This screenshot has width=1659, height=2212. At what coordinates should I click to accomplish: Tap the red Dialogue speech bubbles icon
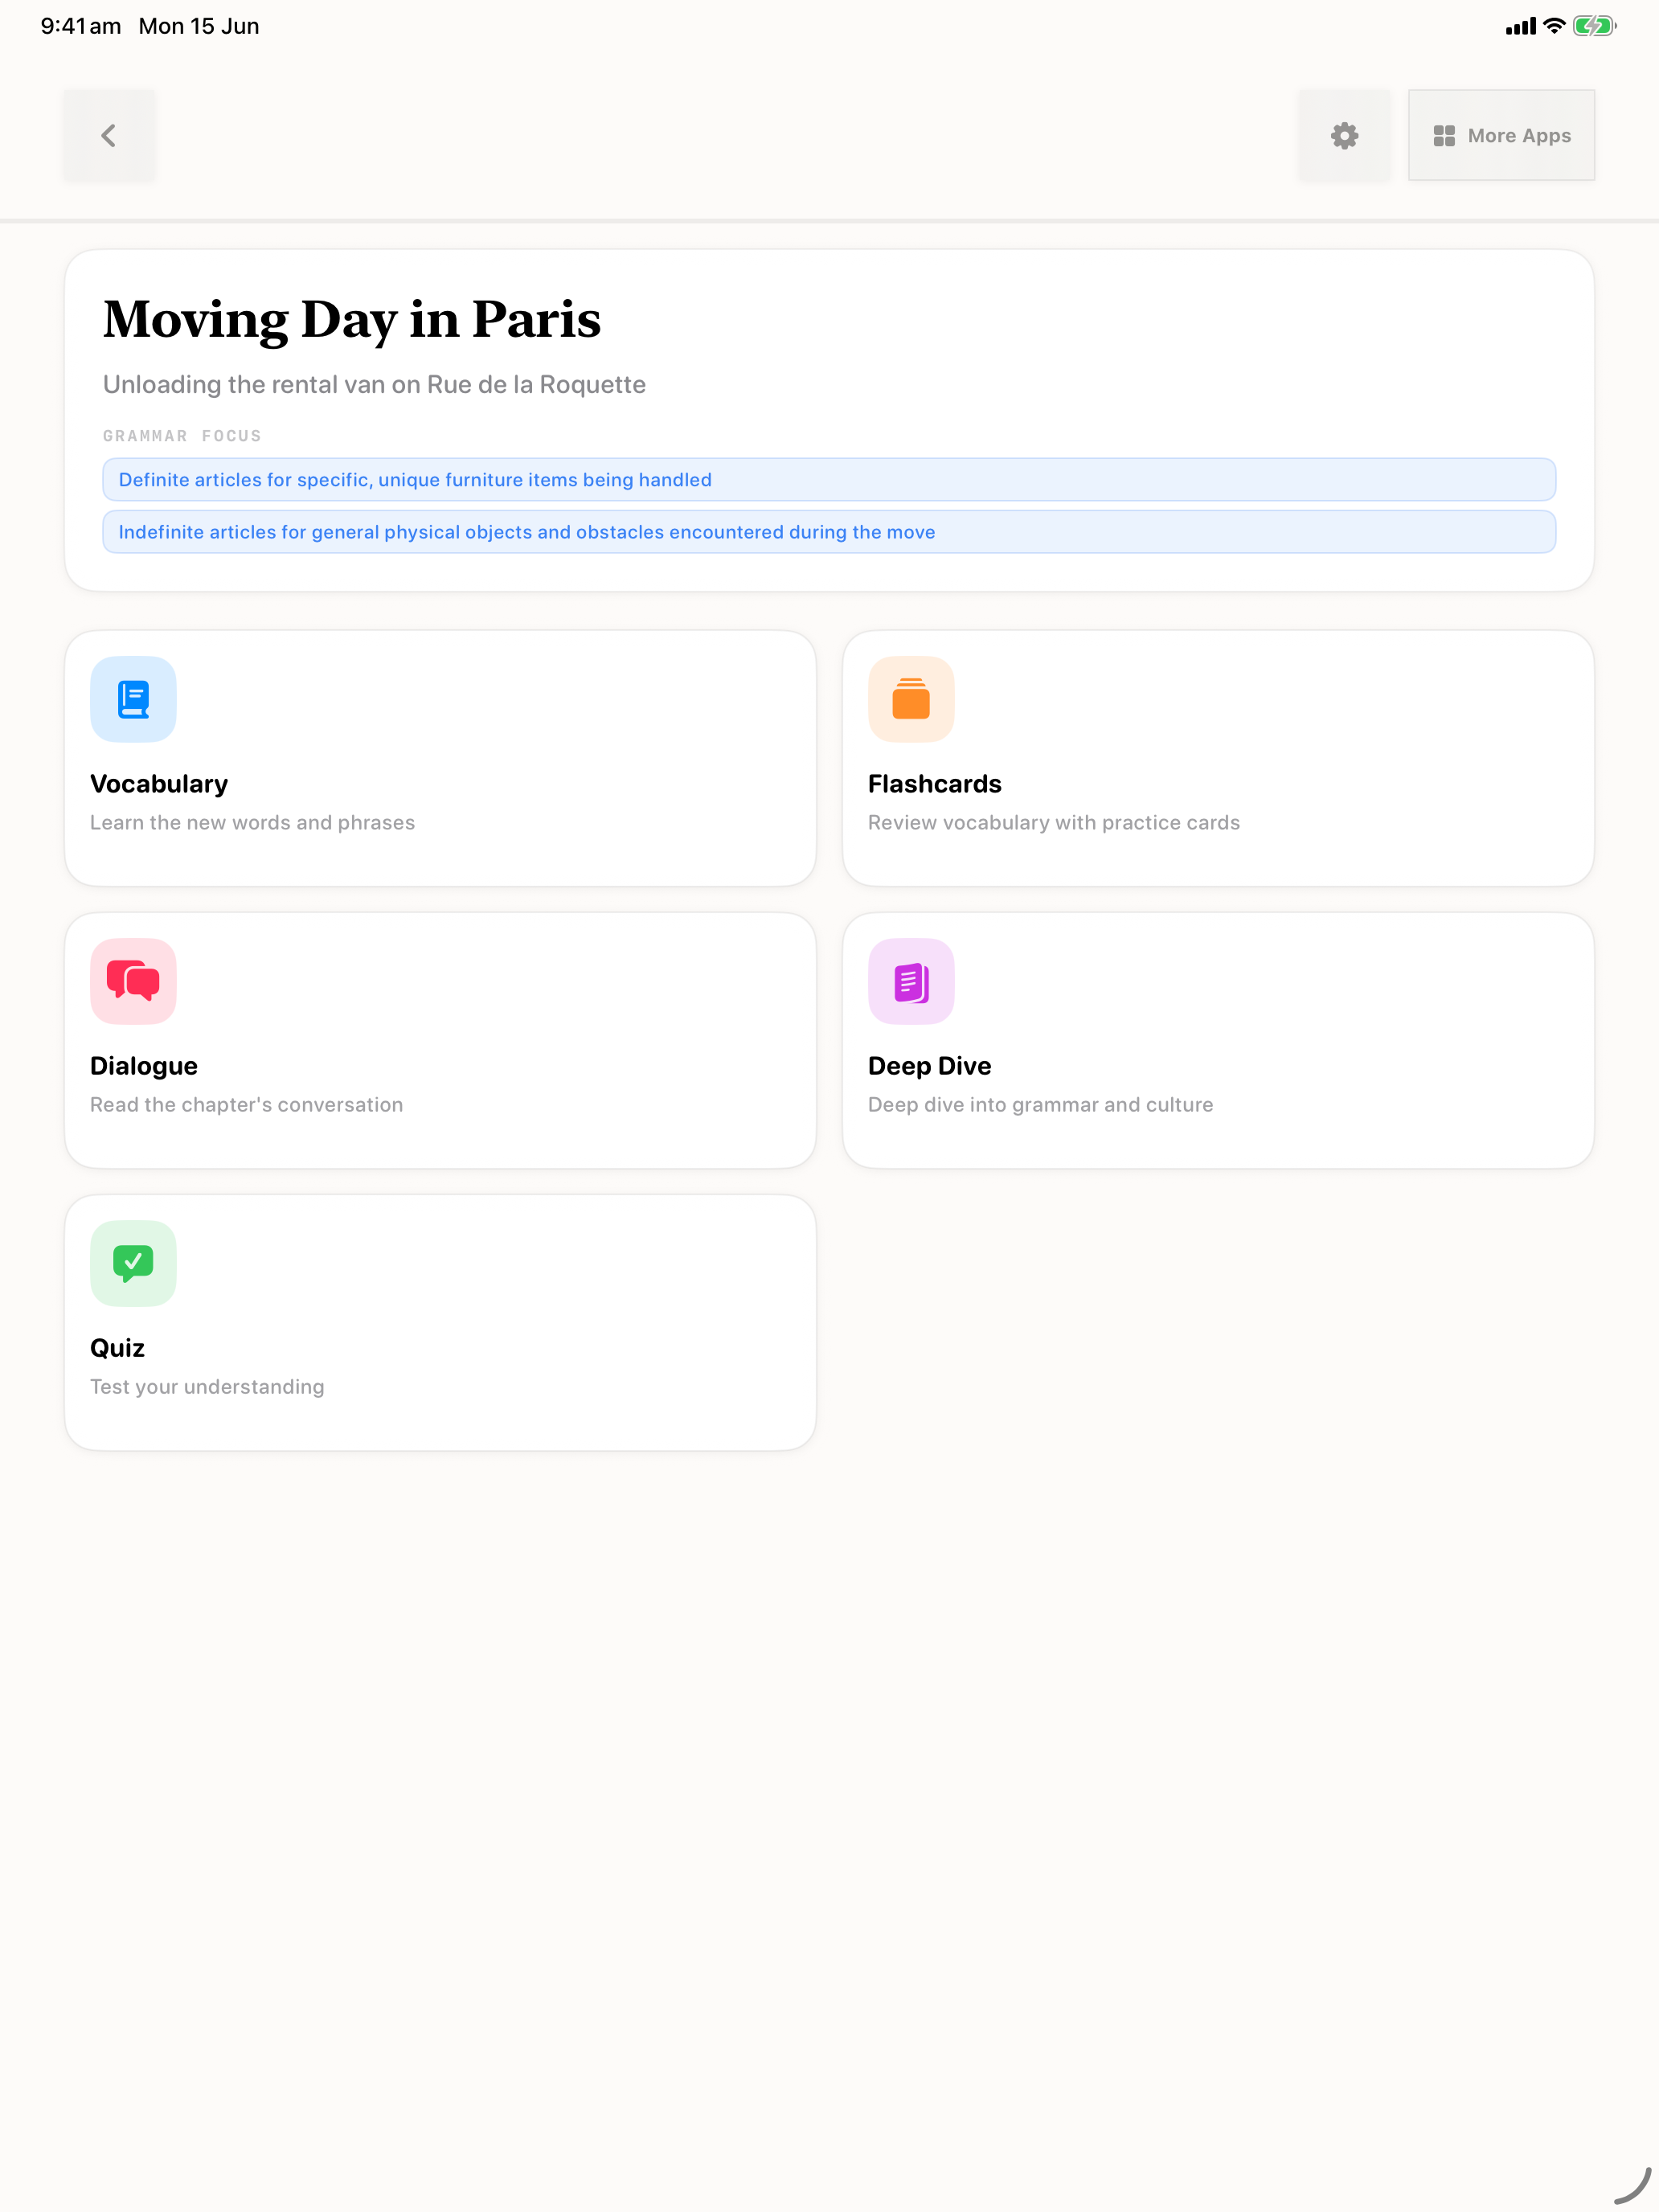(133, 981)
